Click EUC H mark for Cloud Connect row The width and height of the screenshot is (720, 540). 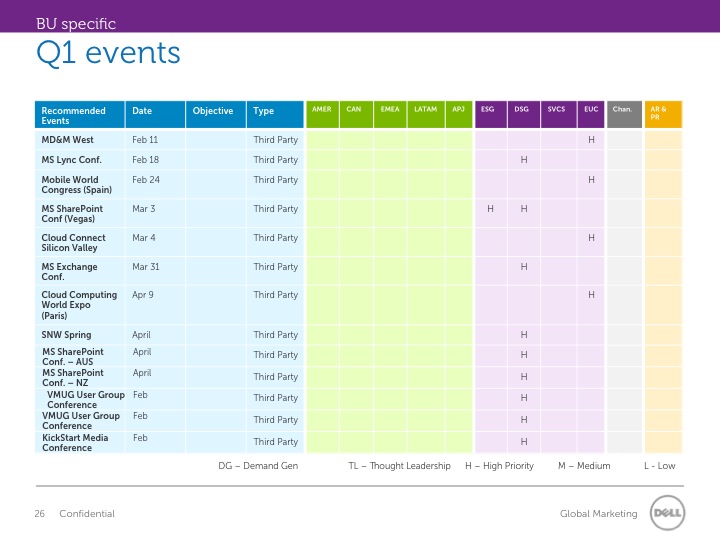(x=591, y=237)
